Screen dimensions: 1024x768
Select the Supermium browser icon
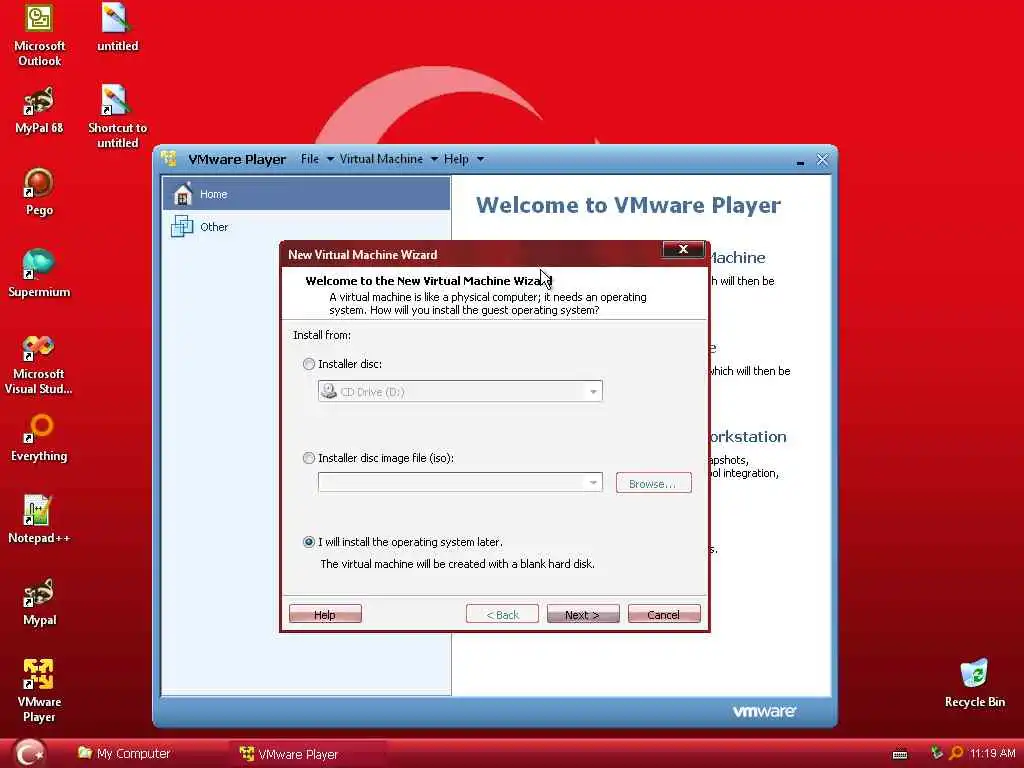pos(39,274)
